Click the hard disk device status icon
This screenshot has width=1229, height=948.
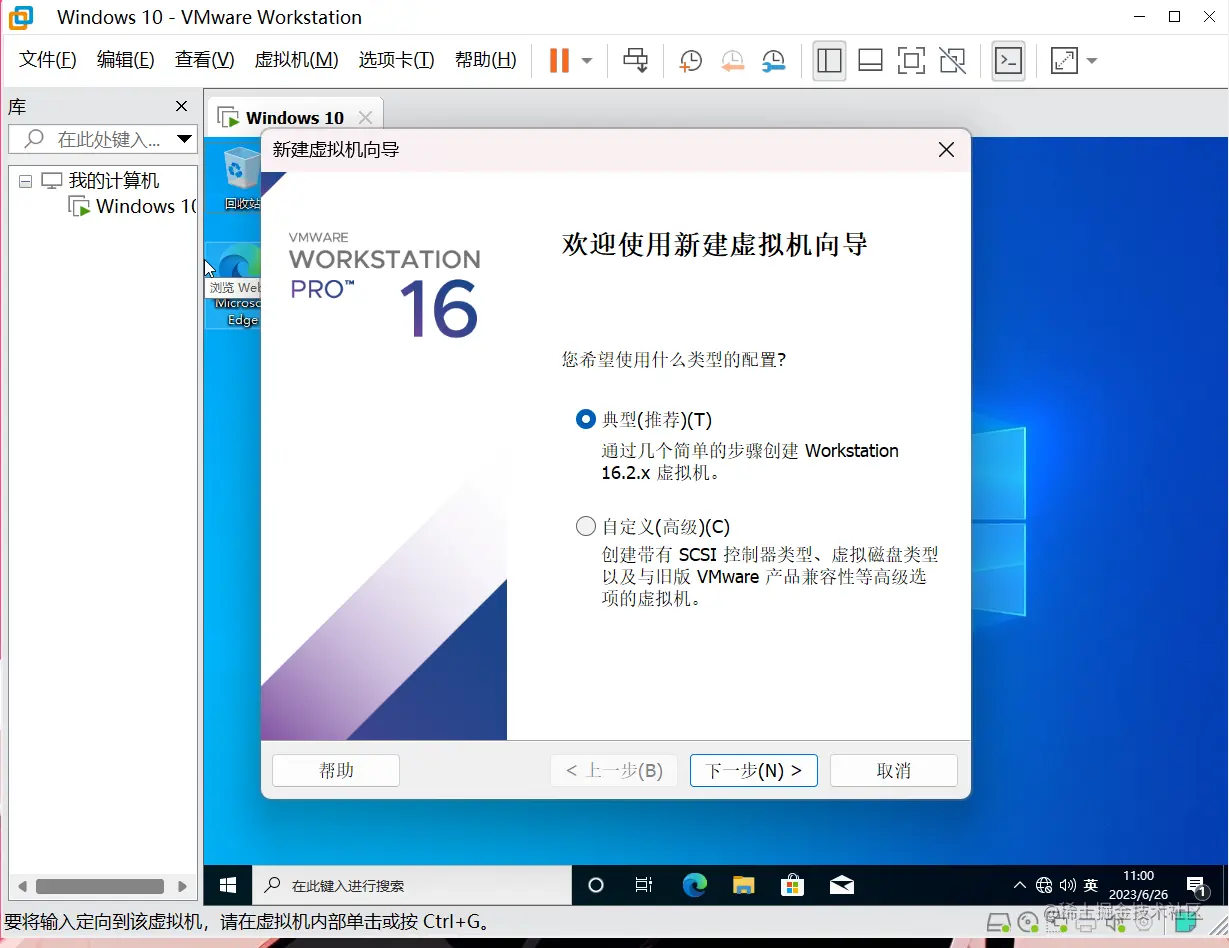[998, 921]
